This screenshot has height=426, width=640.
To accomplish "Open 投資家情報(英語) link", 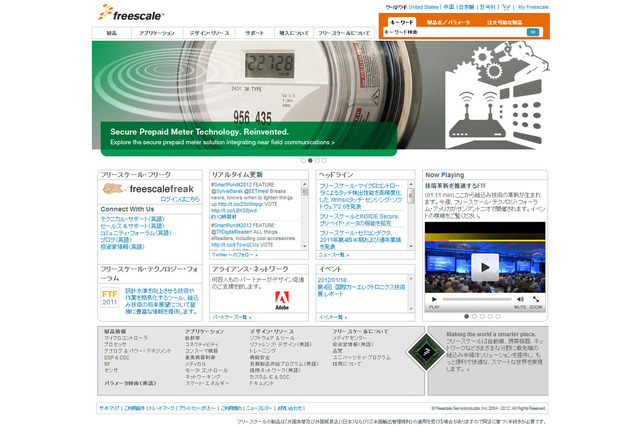I will [122, 247].
